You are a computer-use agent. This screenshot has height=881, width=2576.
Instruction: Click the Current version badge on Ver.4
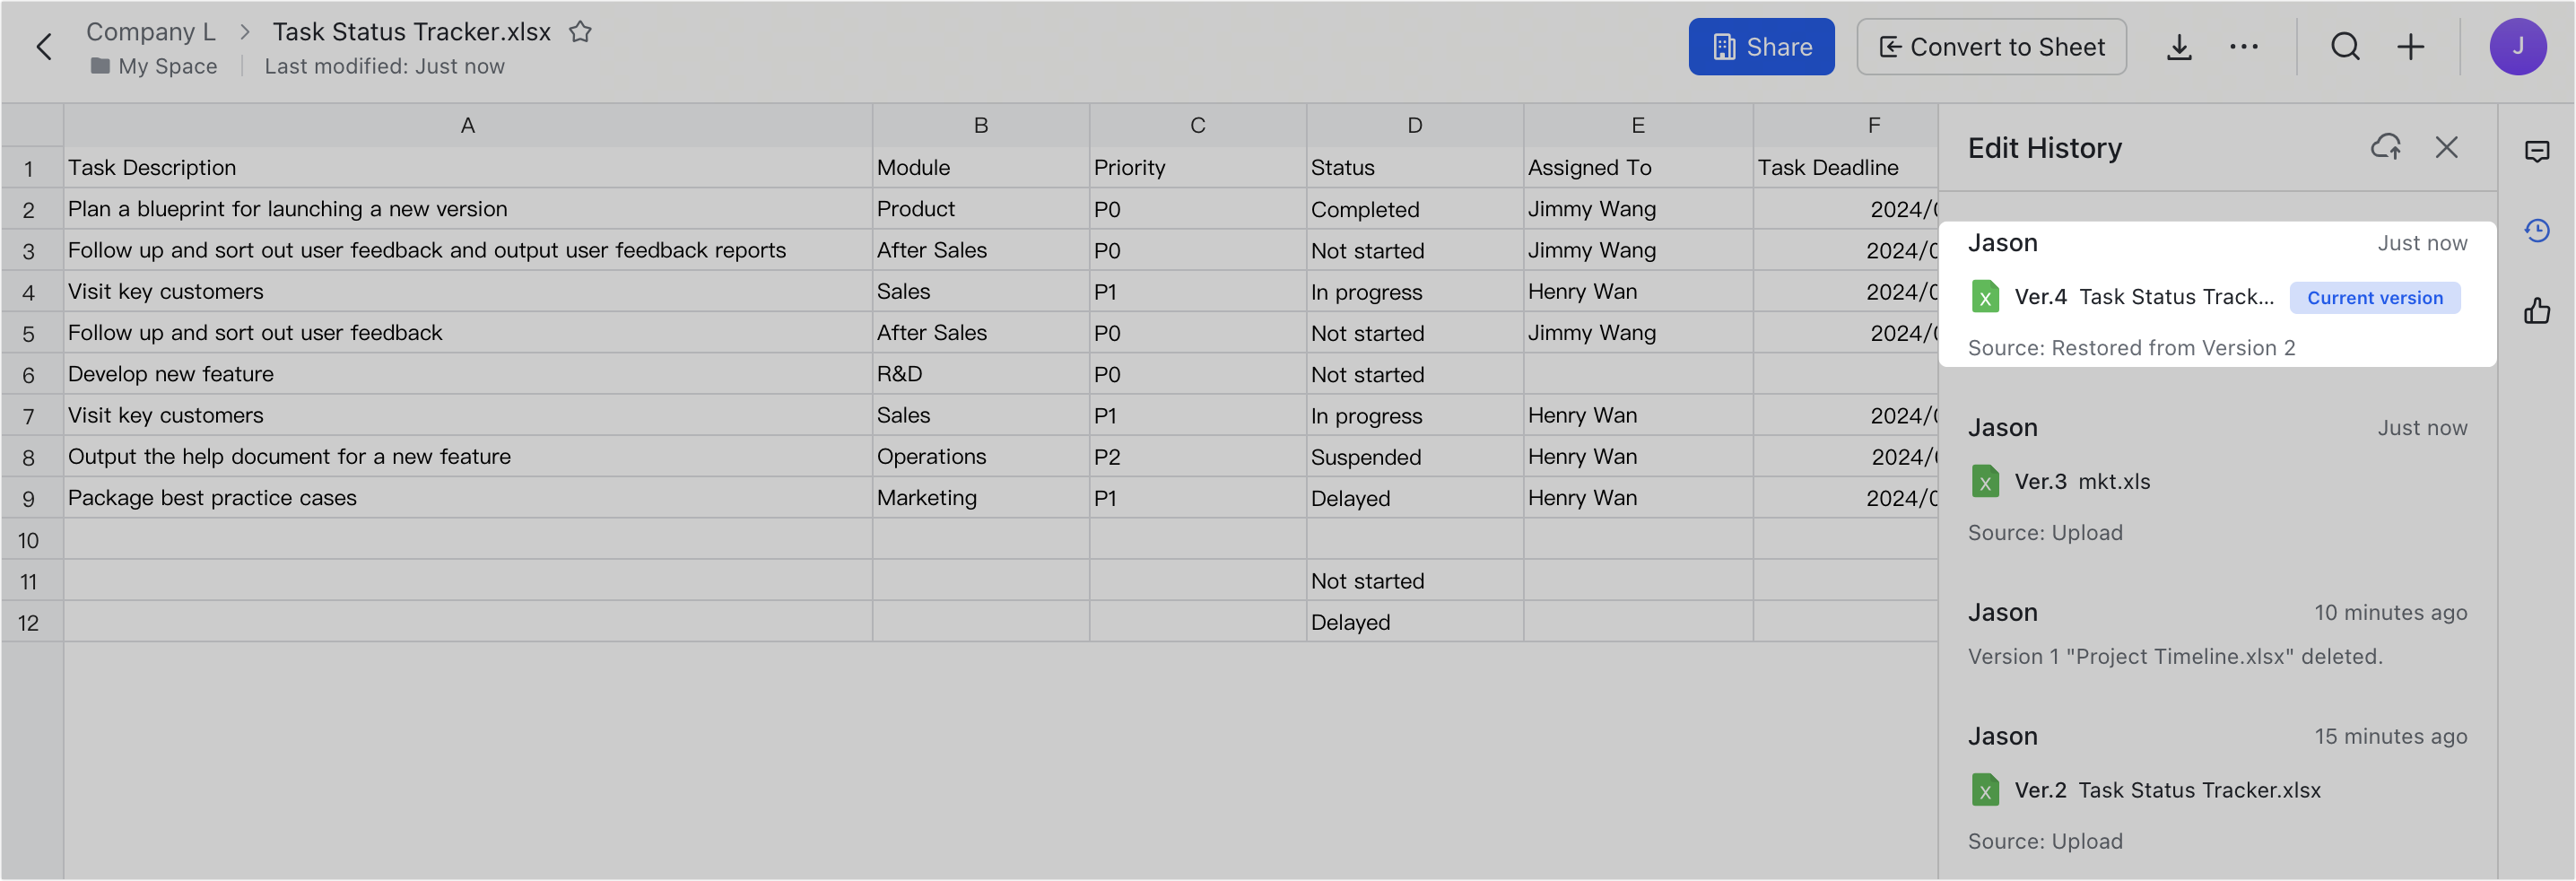2374,297
